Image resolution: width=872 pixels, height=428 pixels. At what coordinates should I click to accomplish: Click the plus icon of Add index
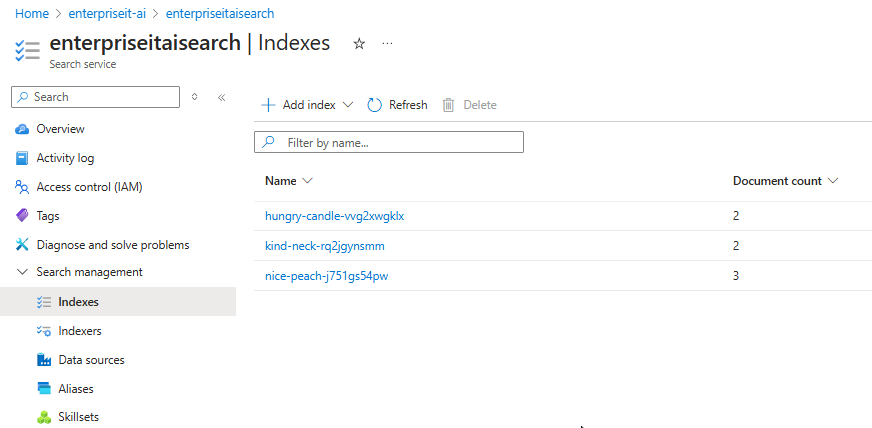[x=268, y=105]
